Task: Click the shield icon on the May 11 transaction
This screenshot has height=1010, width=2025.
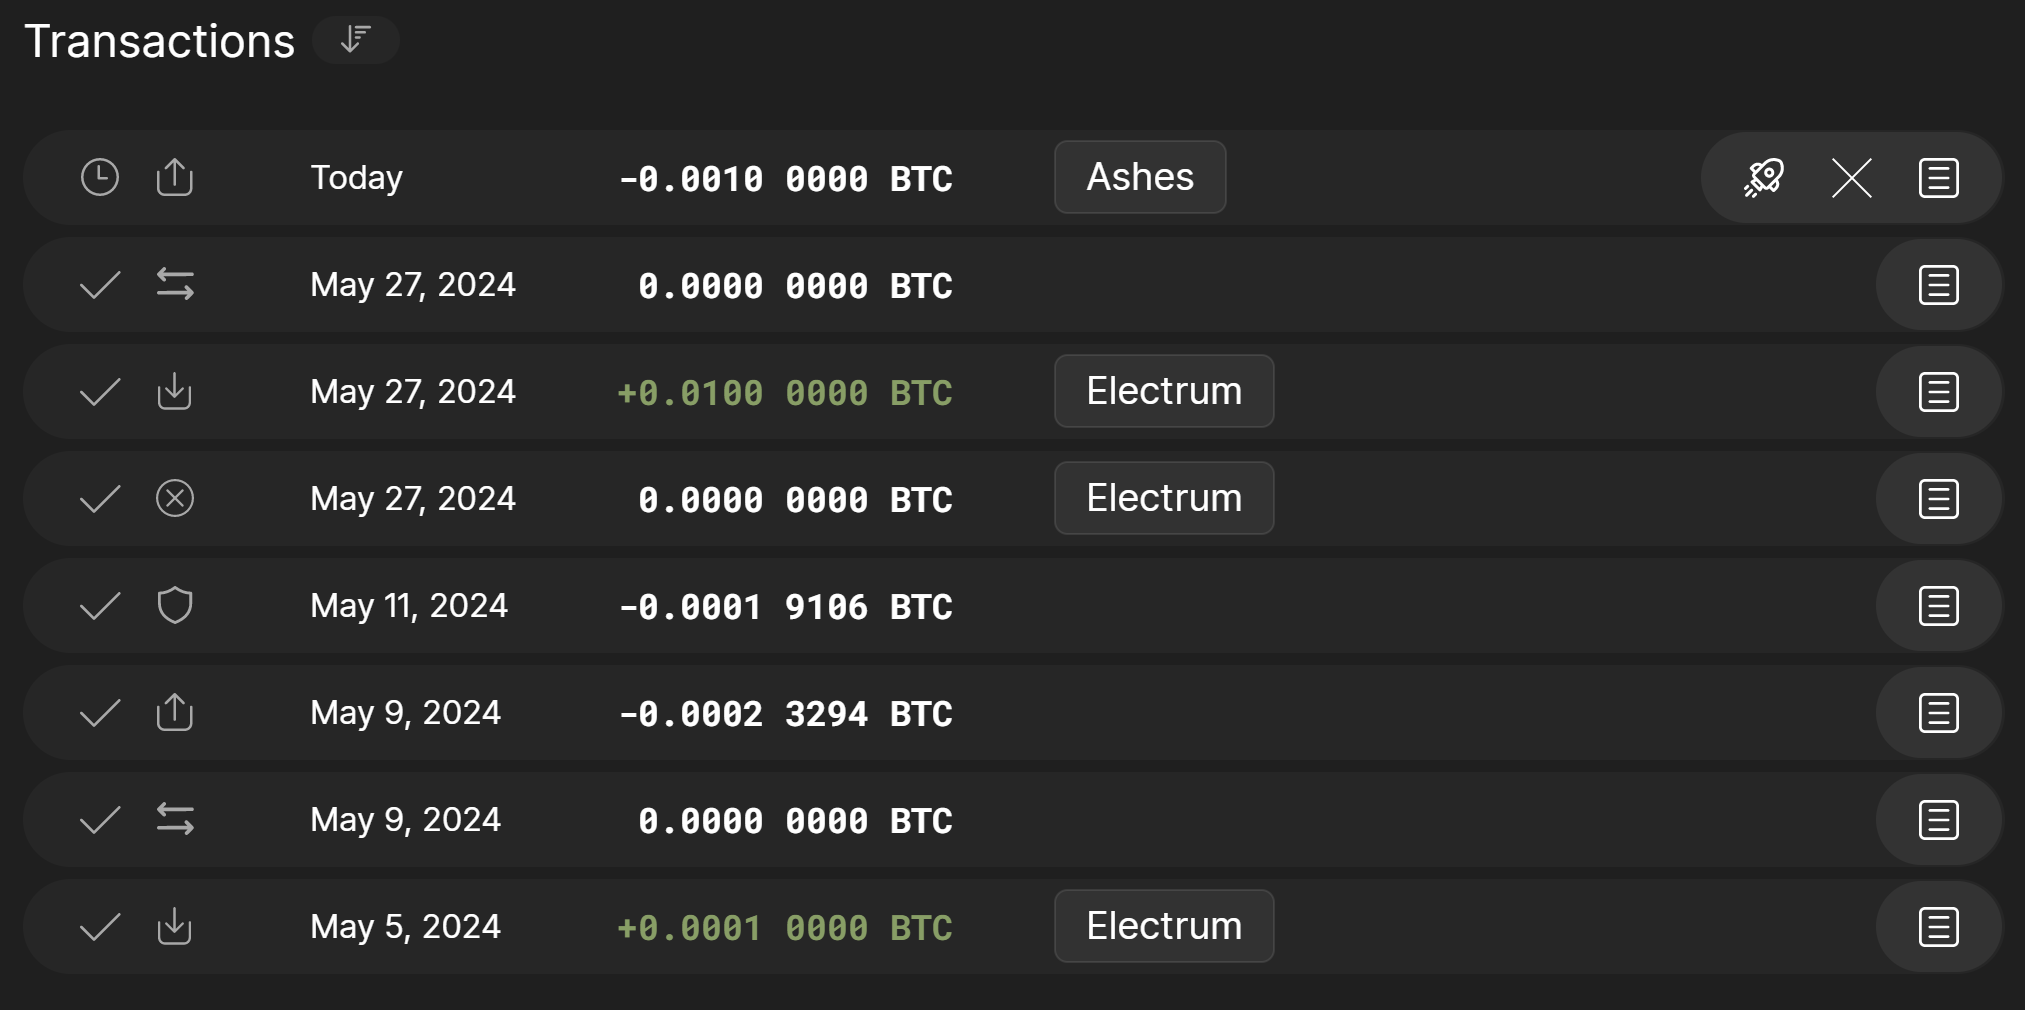Action: click(x=175, y=605)
